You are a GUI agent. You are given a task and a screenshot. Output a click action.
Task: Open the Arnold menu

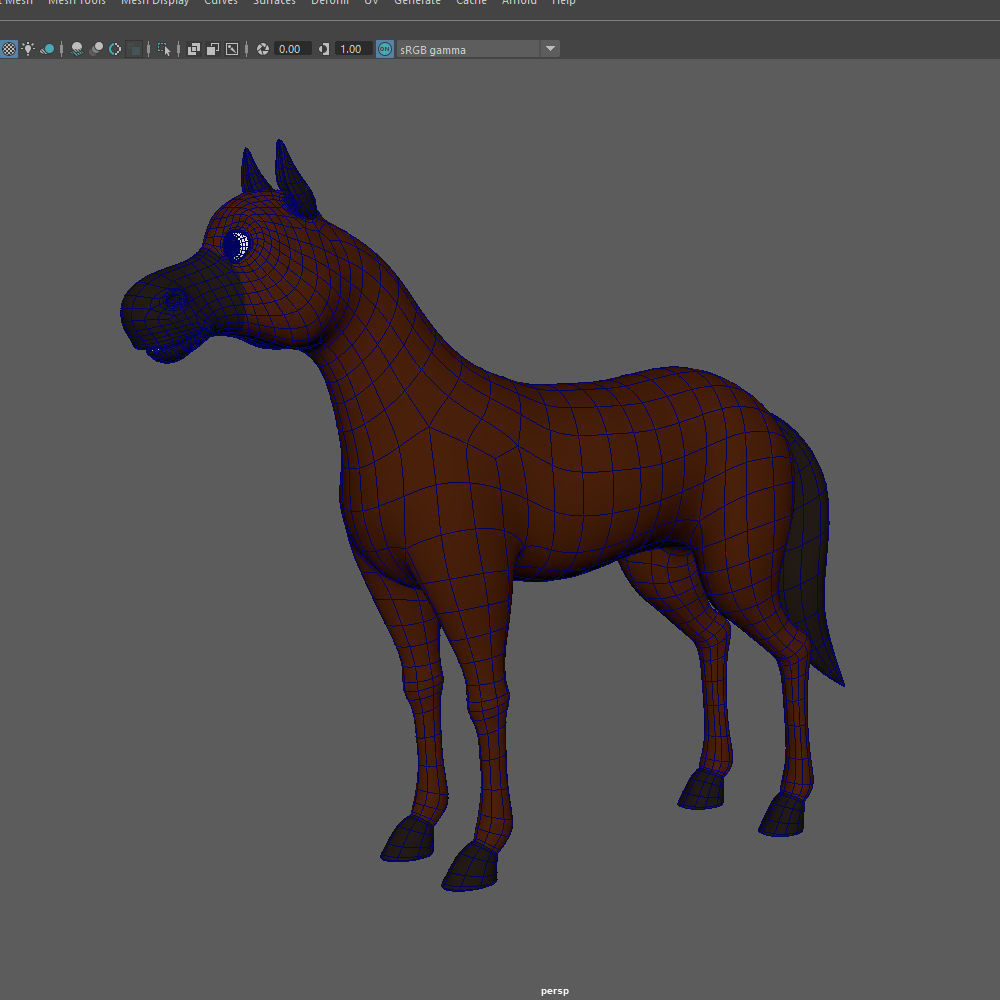pyautogui.click(x=519, y=3)
